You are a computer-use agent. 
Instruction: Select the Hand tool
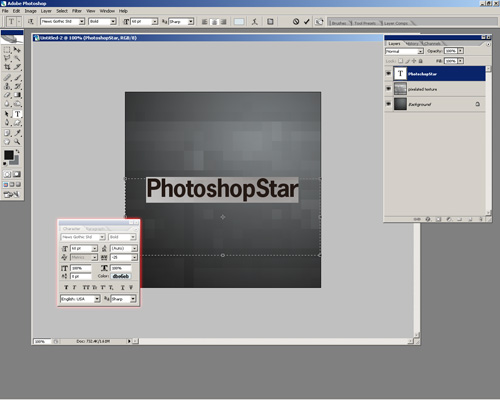(7, 142)
